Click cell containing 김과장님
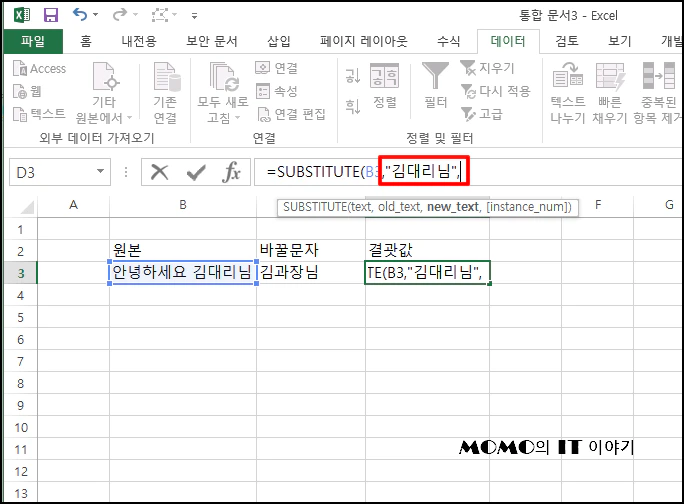684x504 pixels. [x=311, y=272]
